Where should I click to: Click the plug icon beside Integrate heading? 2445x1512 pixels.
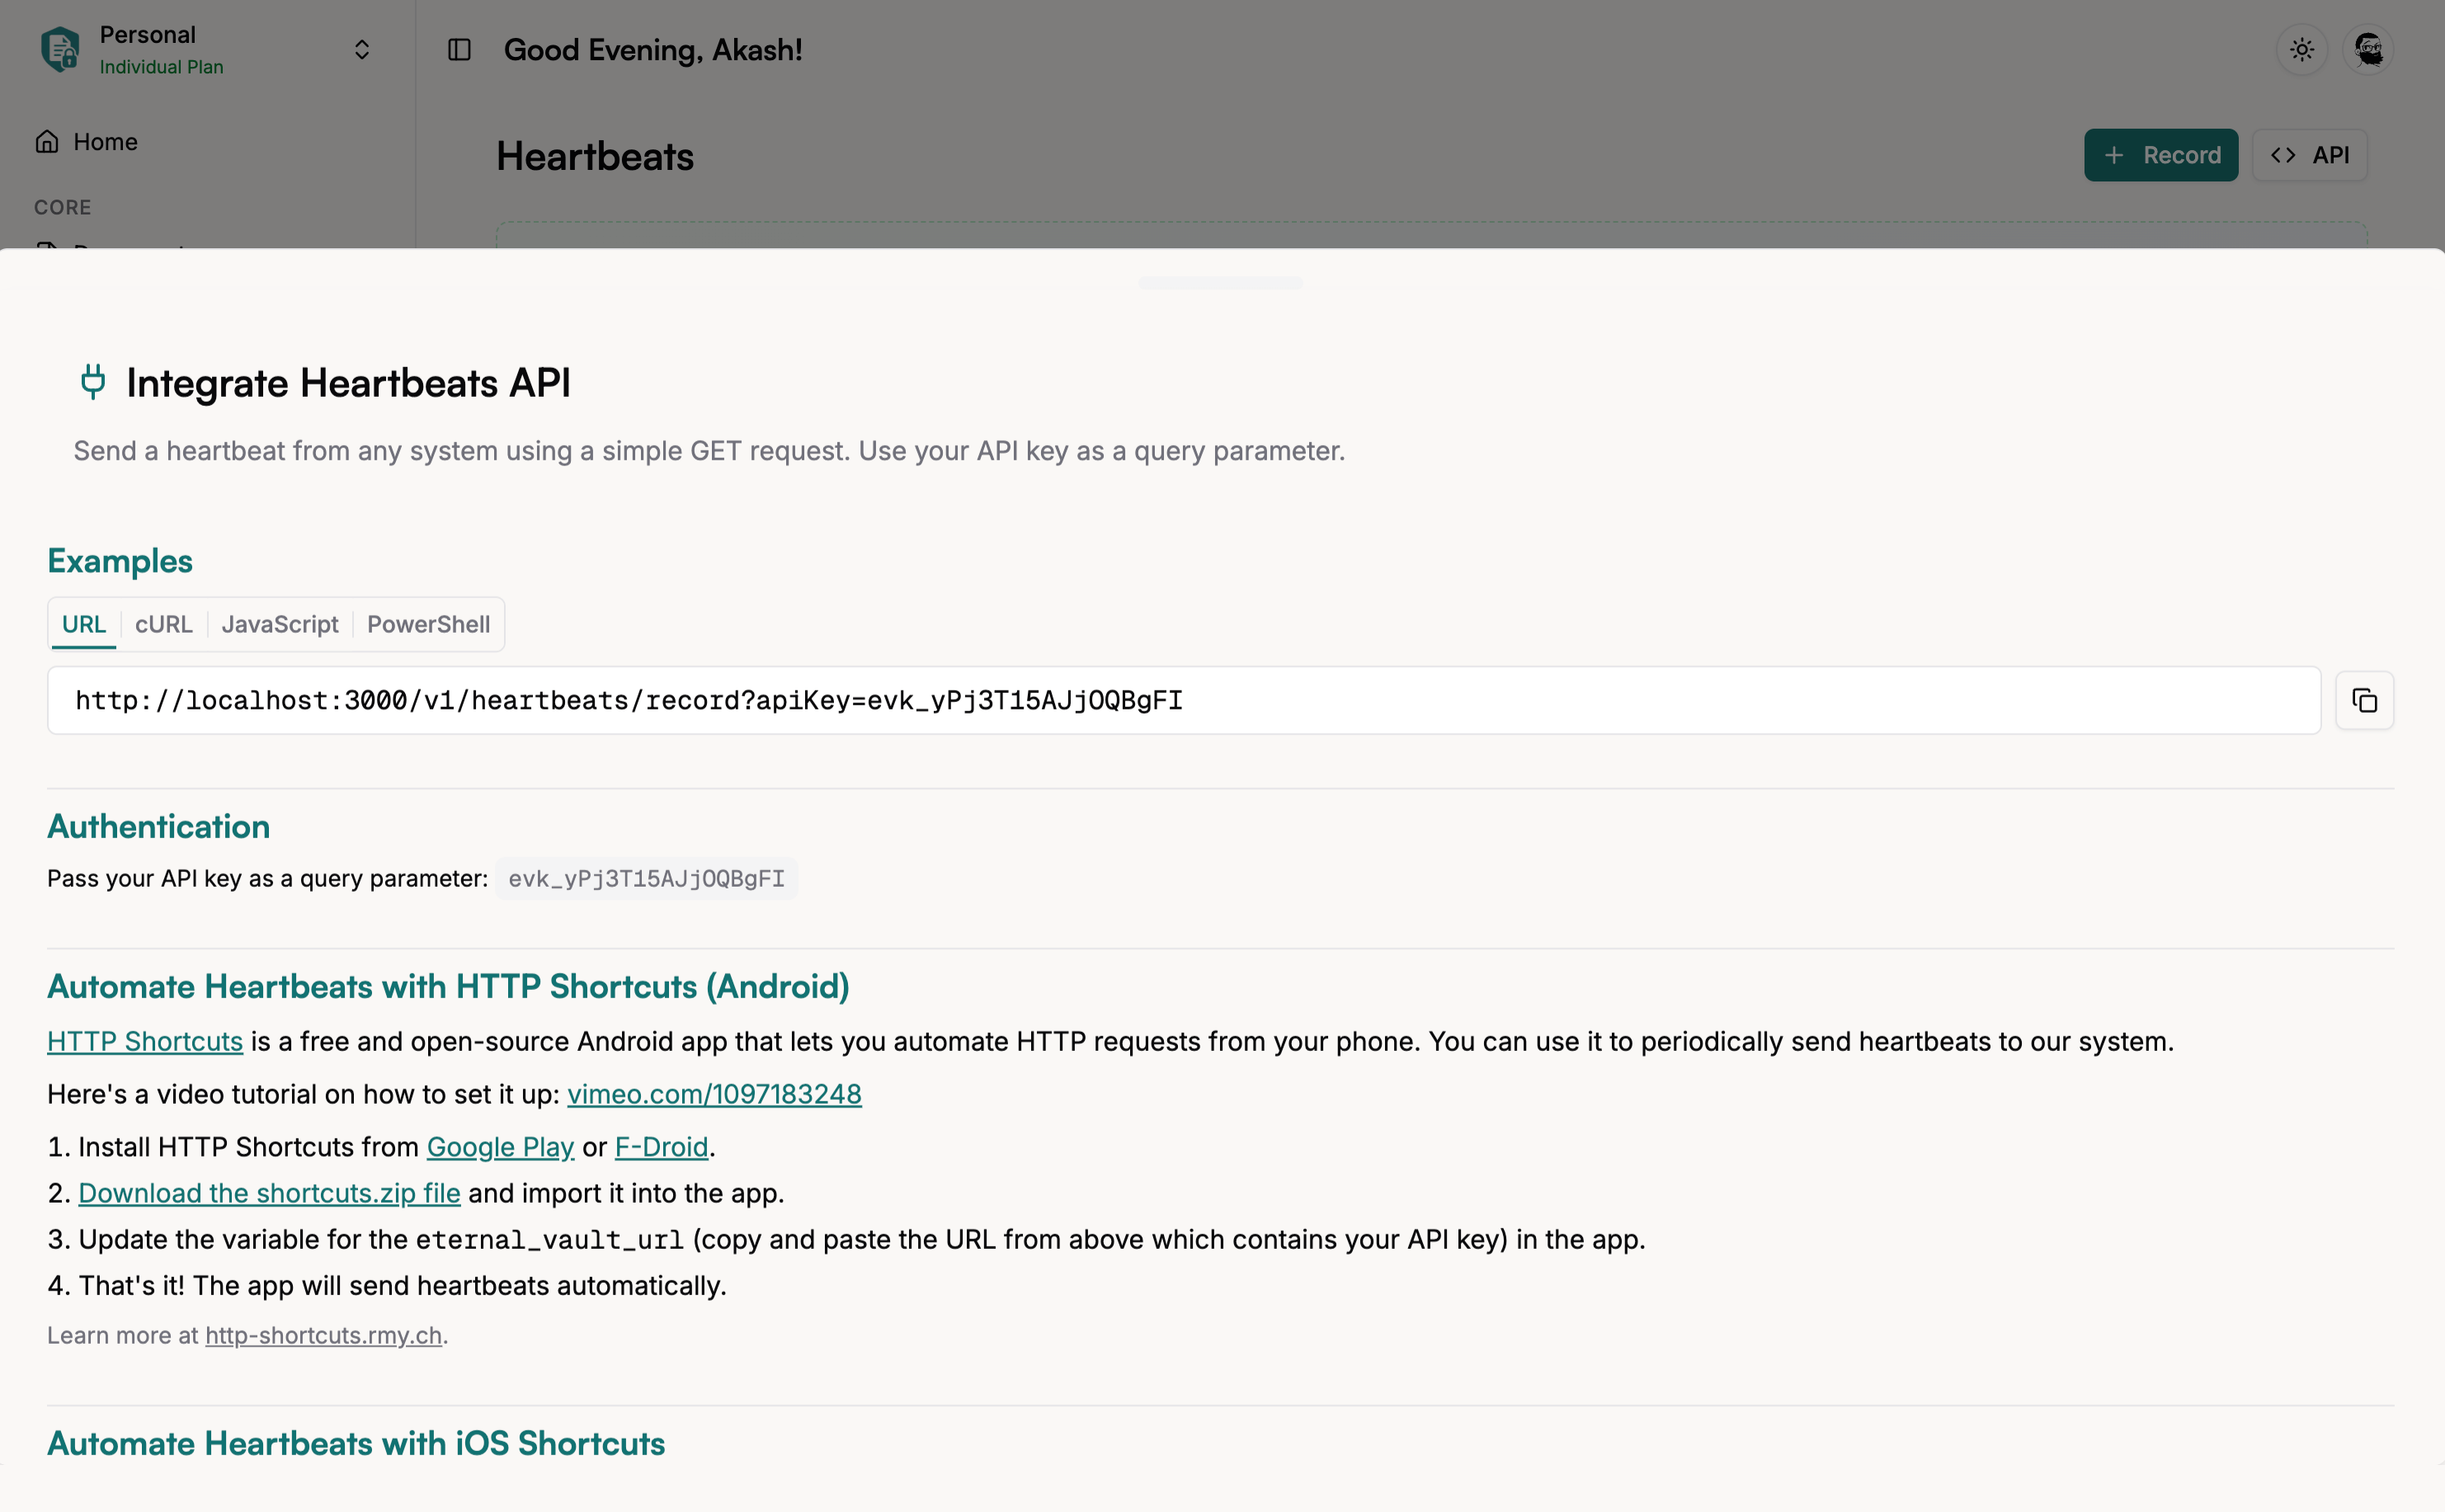[93, 382]
